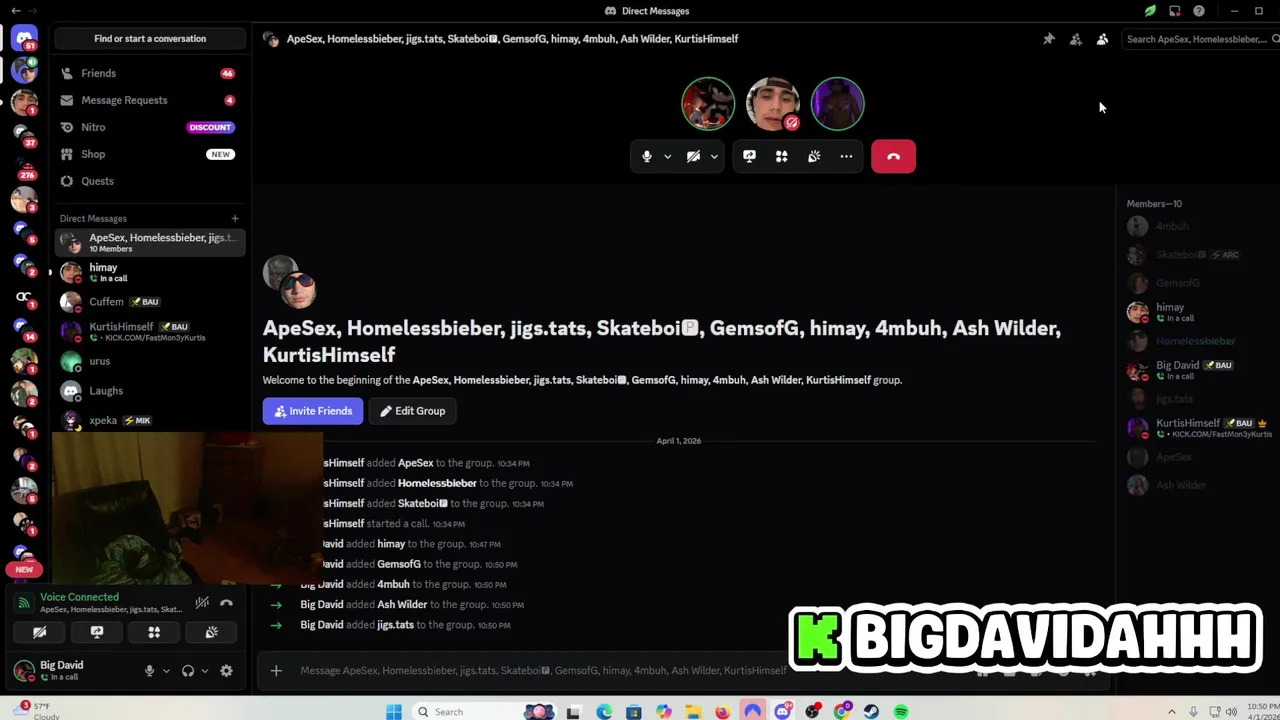1280x720 pixels.
Task: Go to Discord home Direct Messages icon
Action: [24, 39]
